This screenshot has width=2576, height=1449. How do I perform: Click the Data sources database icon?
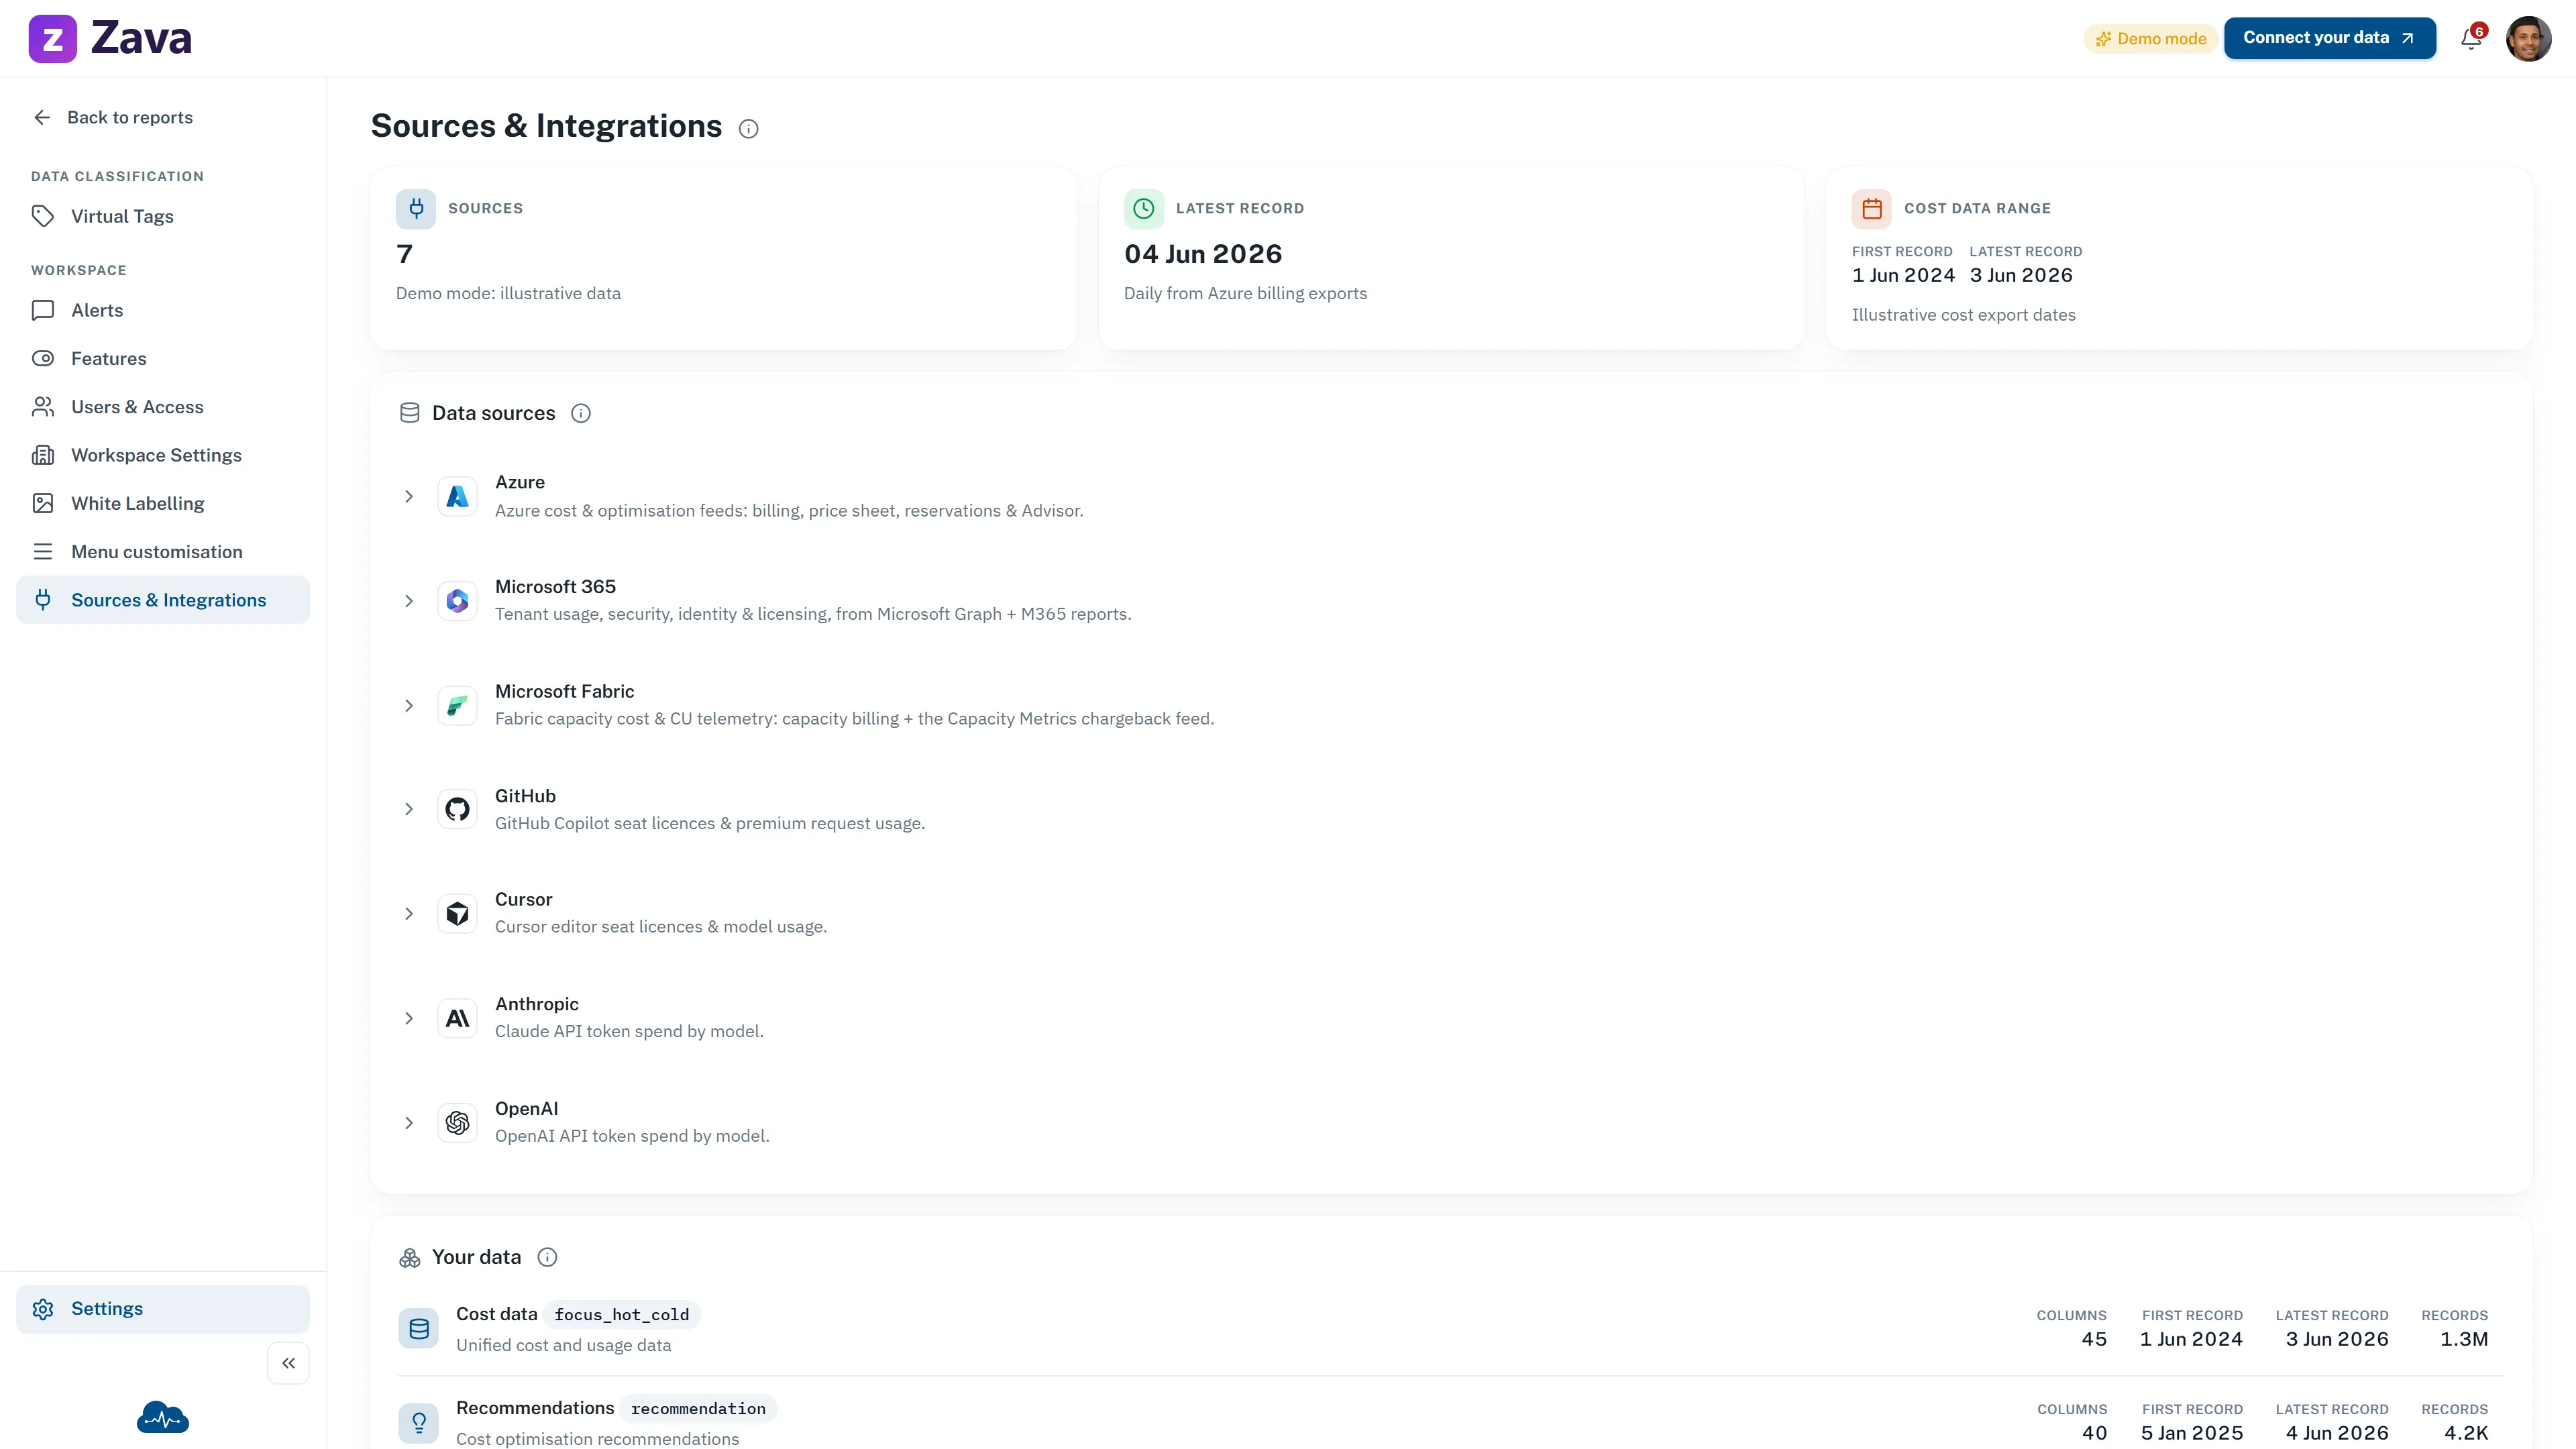(409, 413)
